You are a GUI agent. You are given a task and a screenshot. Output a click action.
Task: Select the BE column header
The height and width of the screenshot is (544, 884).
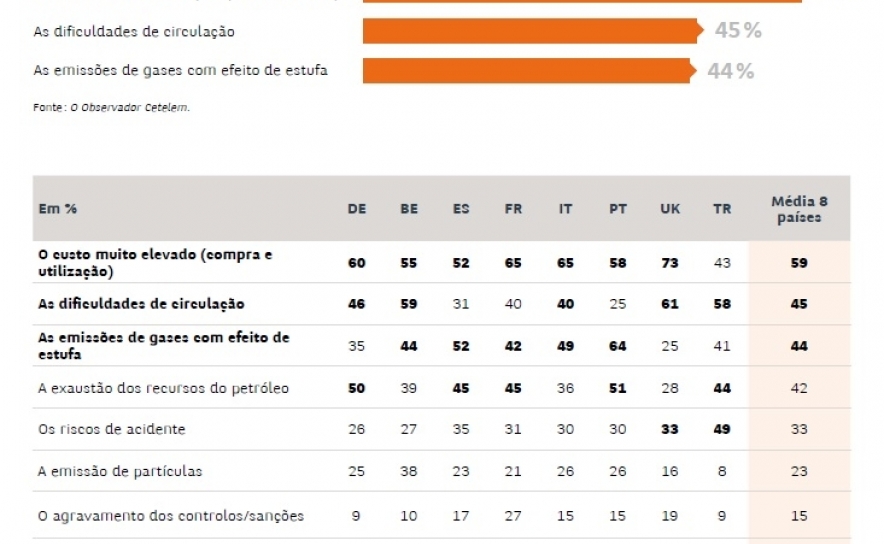coord(409,209)
